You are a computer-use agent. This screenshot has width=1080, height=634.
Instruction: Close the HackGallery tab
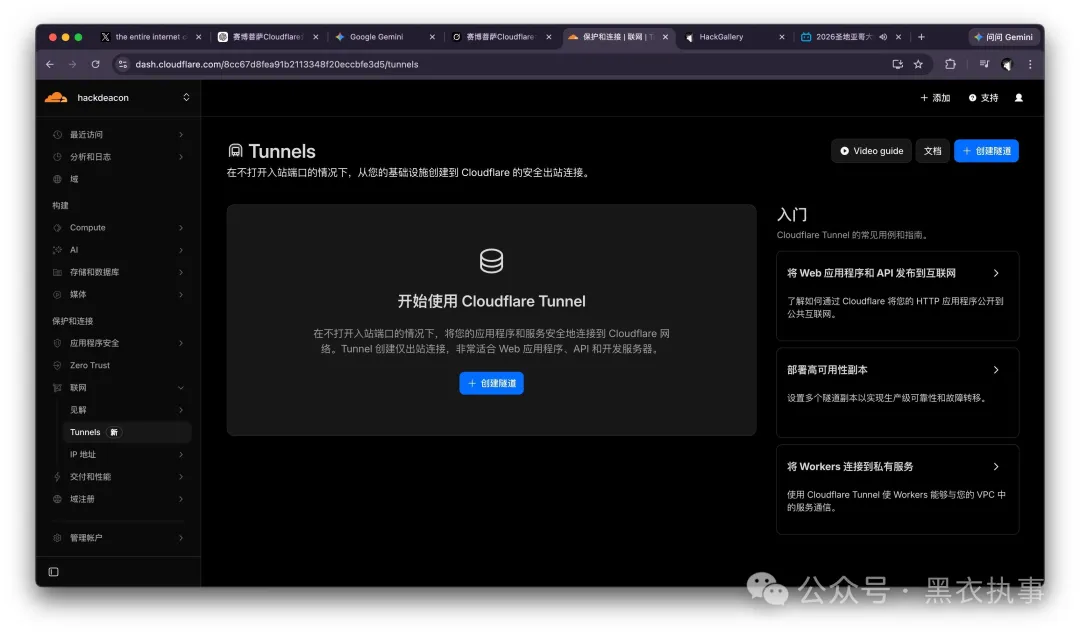tap(782, 37)
